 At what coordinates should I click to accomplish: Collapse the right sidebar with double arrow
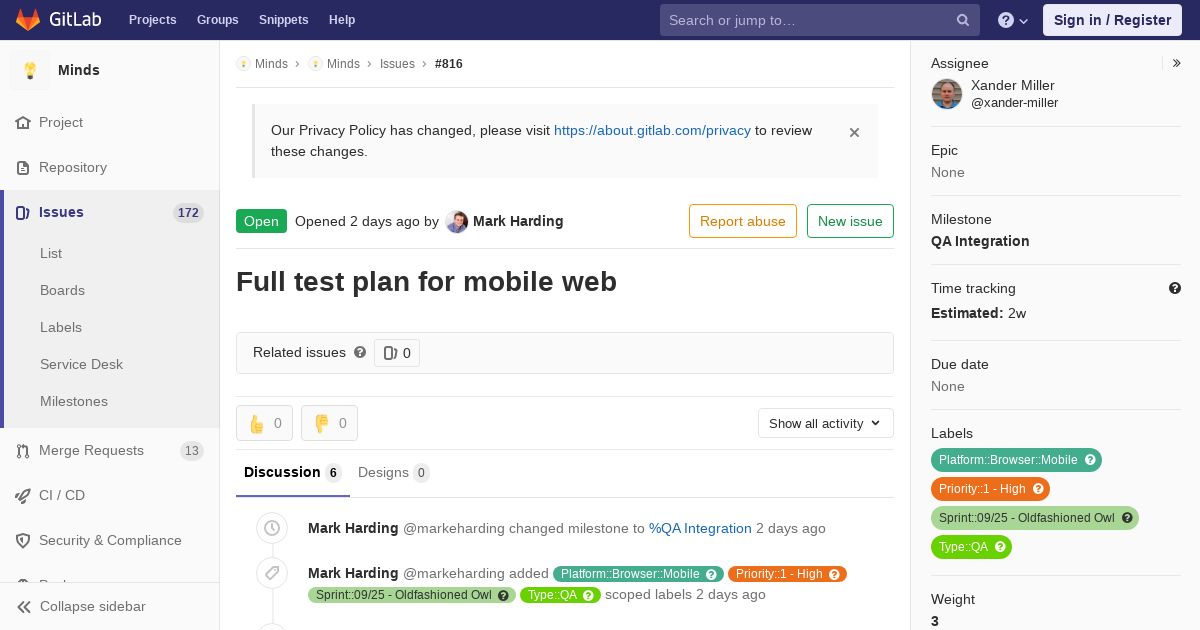pyautogui.click(x=1177, y=63)
